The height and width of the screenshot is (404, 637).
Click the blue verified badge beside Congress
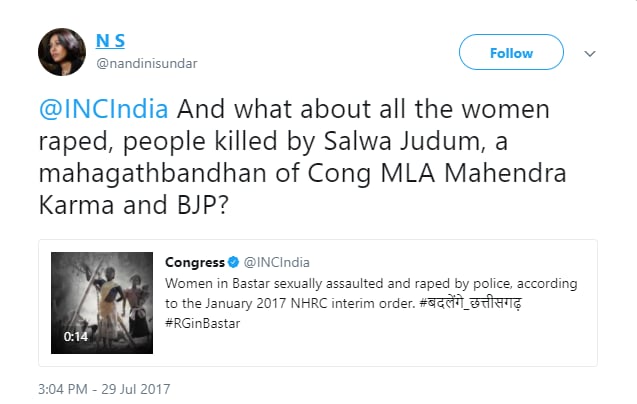click(x=235, y=263)
